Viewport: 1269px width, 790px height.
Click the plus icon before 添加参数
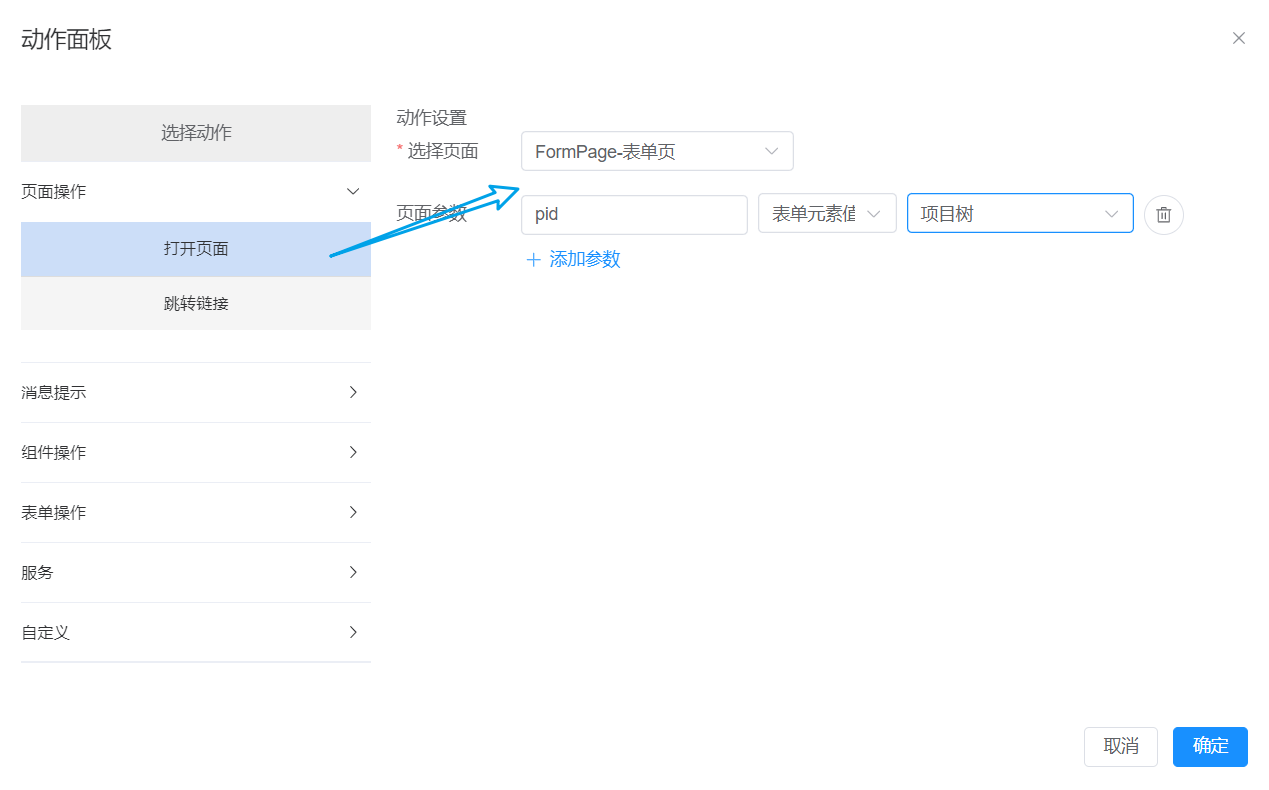(533, 260)
